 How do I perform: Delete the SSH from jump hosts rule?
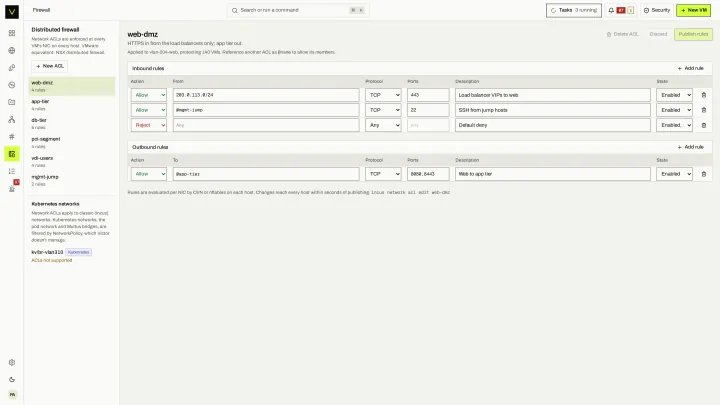703,110
